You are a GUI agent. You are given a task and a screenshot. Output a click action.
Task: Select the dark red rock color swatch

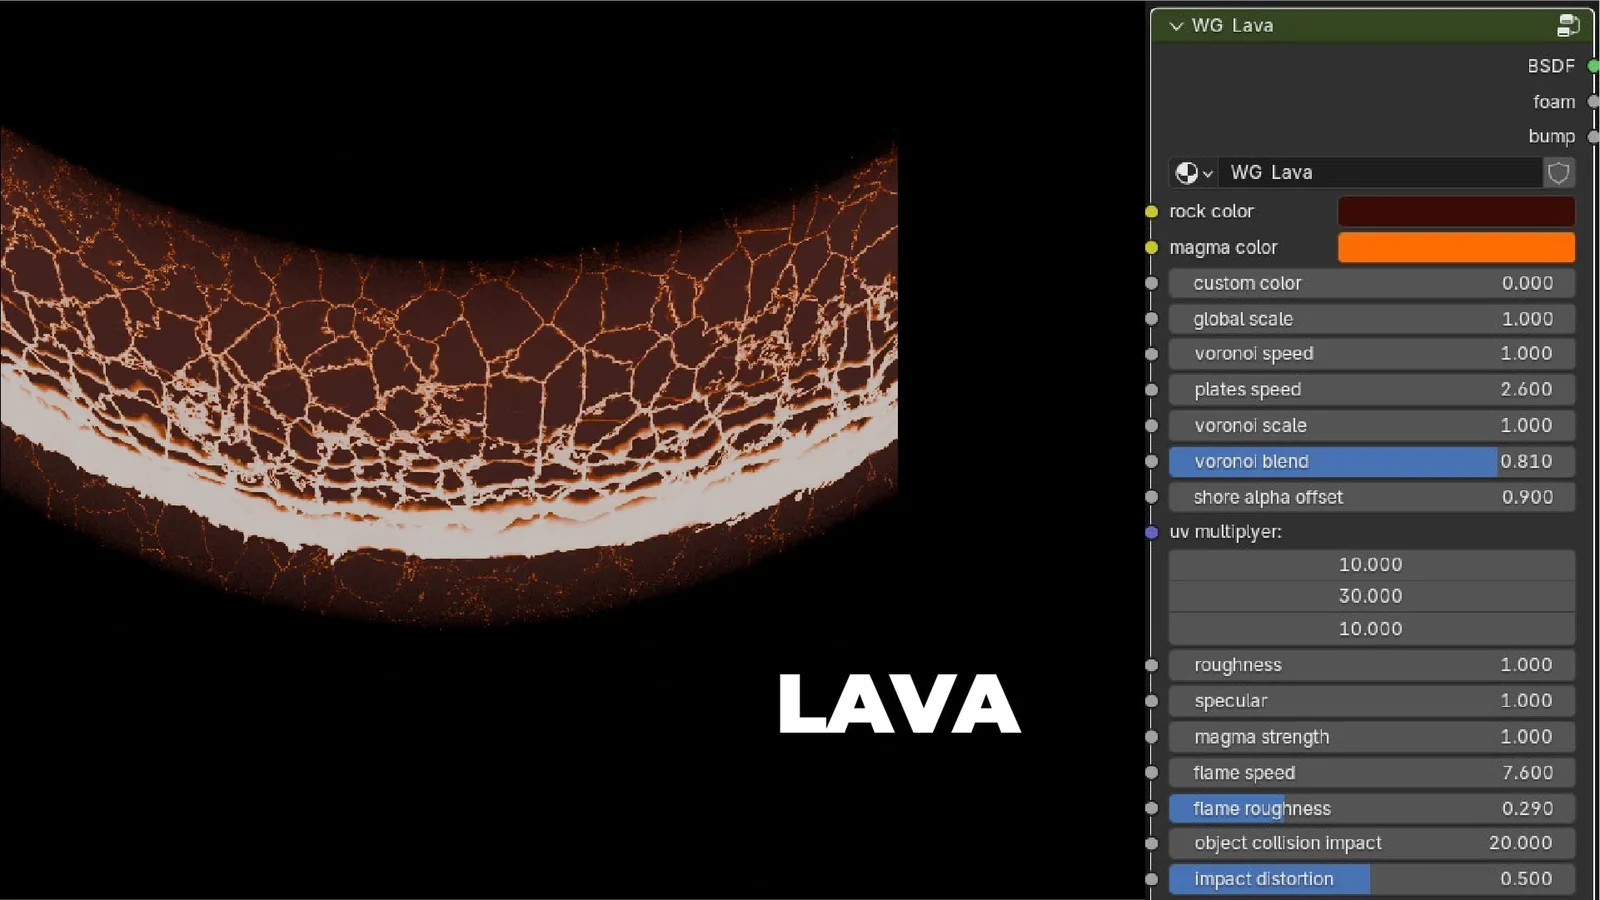click(1455, 211)
